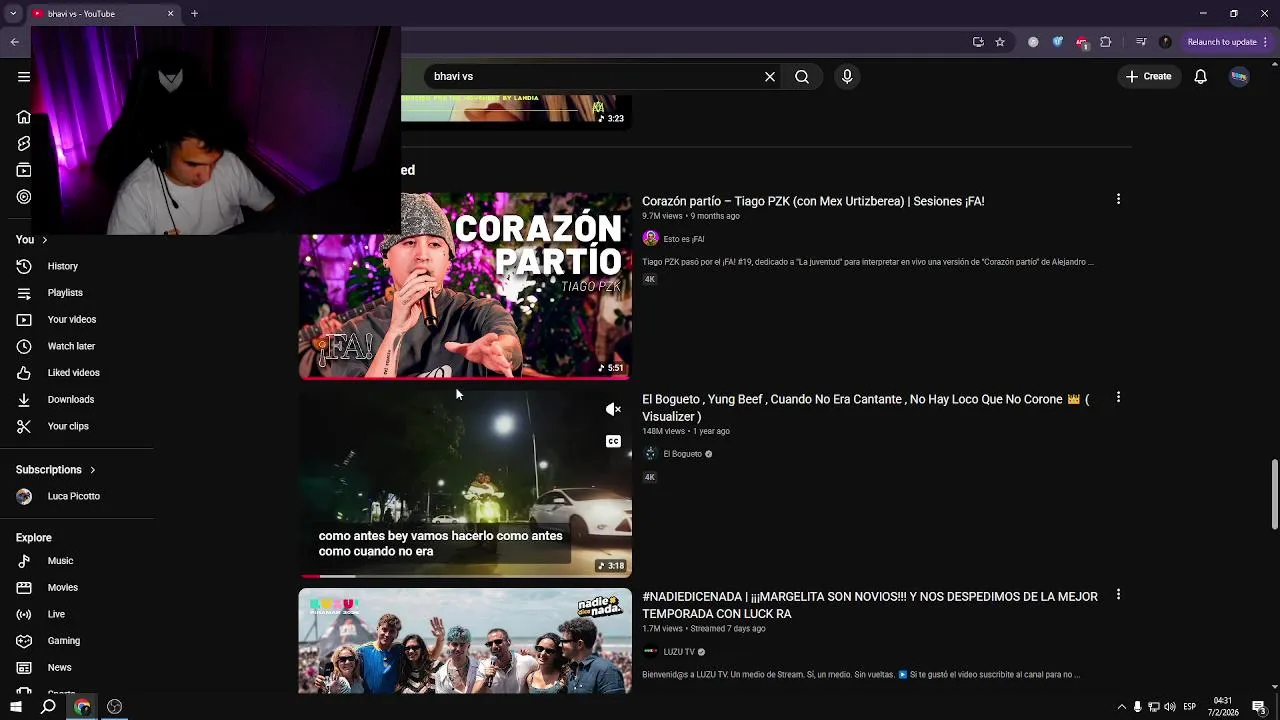Open the Windows Start menu
Viewport: 1280px width, 720px height.
coord(15,707)
